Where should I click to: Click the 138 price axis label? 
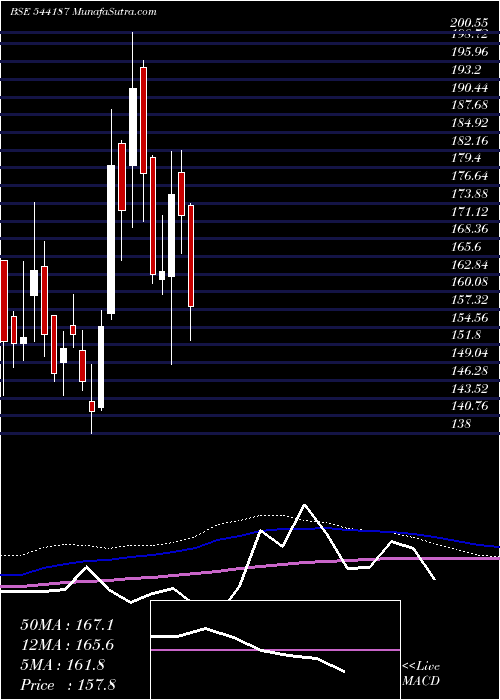click(x=461, y=424)
